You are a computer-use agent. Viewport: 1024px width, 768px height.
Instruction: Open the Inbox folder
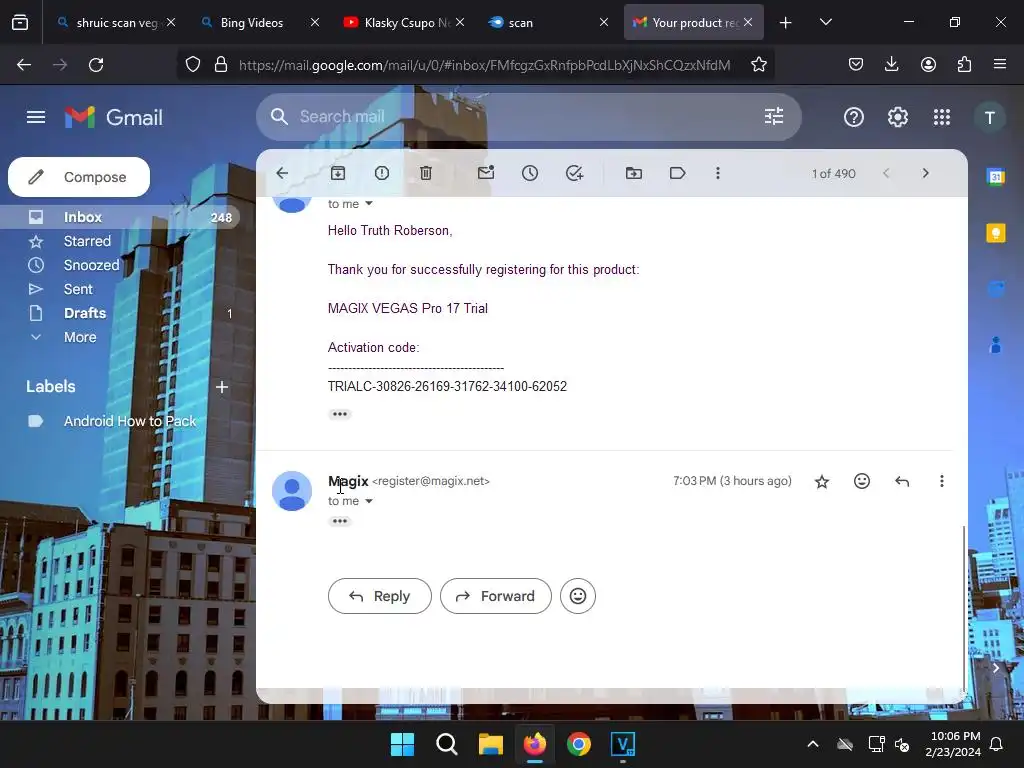120,217
